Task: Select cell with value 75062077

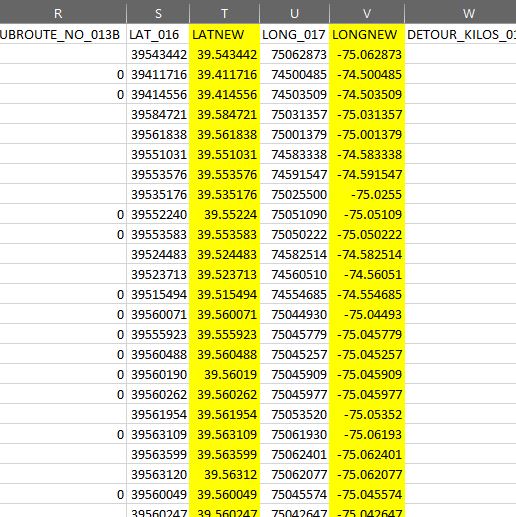Action: coord(294,474)
